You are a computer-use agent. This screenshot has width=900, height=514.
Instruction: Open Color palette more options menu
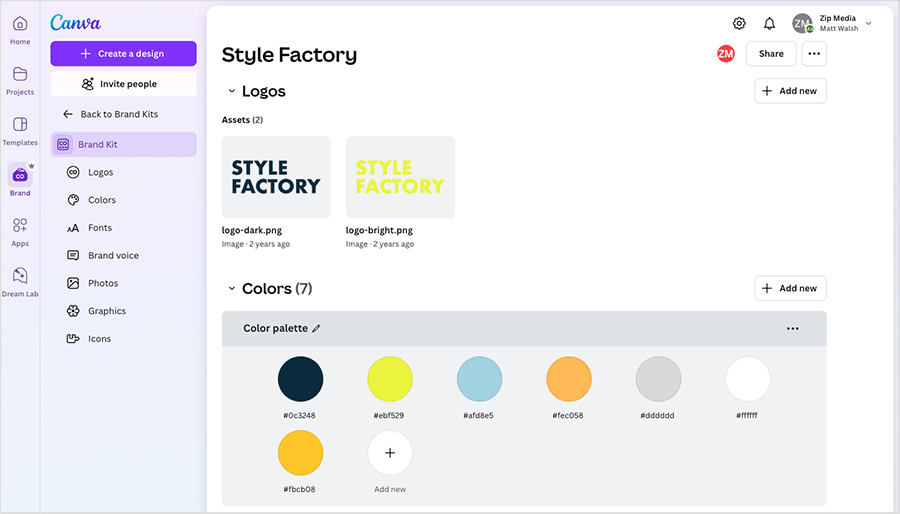(x=792, y=328)
